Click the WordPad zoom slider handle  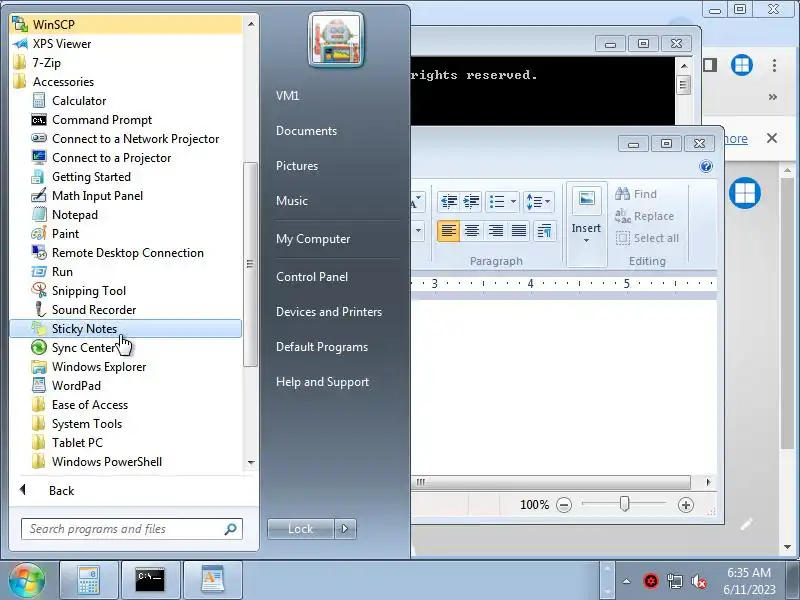[624, 504]
